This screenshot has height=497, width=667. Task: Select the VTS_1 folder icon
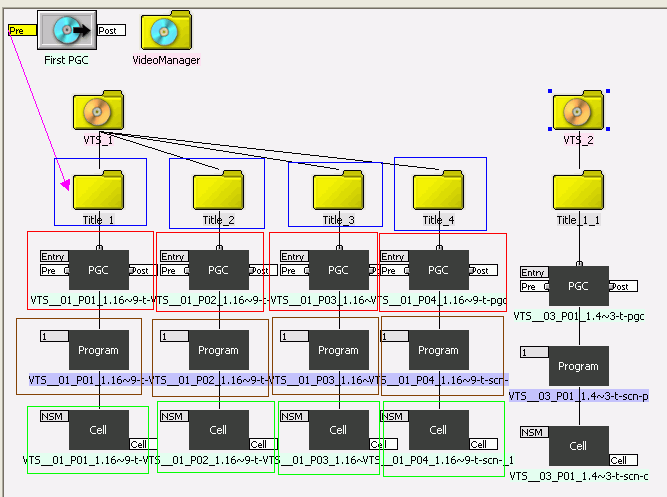(x=98, y=110)
